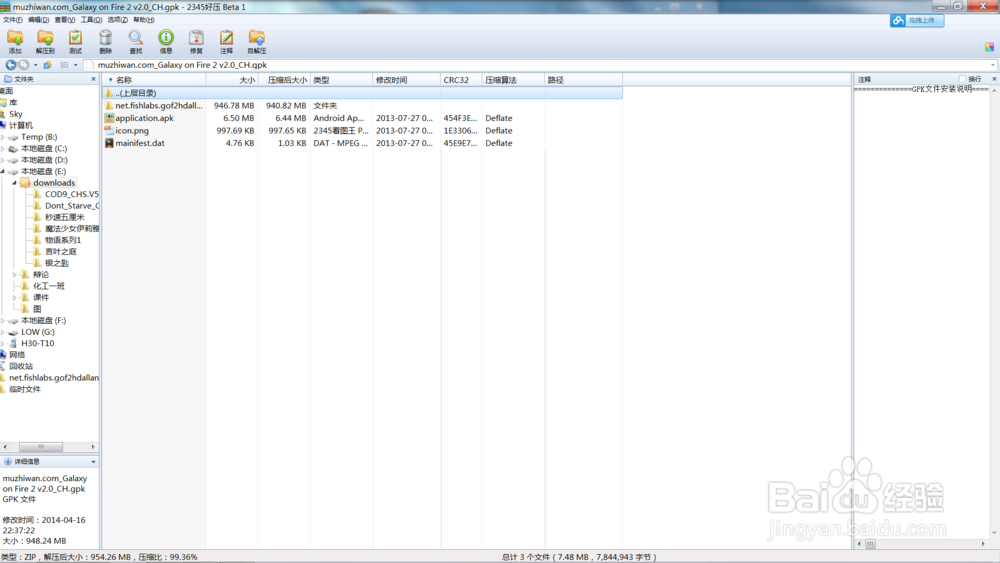This screenshot has height=563, width=1000.
Task: Expand the Temp (B:) drive node
Action: pos(3,137)
